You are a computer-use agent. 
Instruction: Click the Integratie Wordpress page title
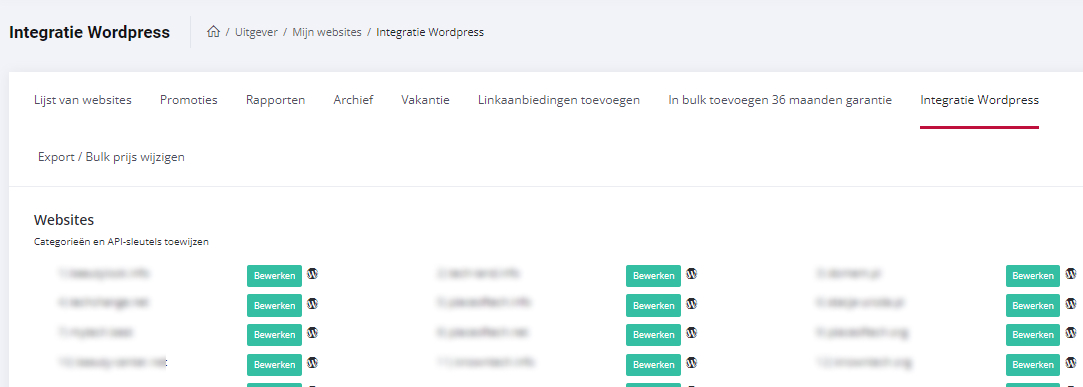[89, 32]
